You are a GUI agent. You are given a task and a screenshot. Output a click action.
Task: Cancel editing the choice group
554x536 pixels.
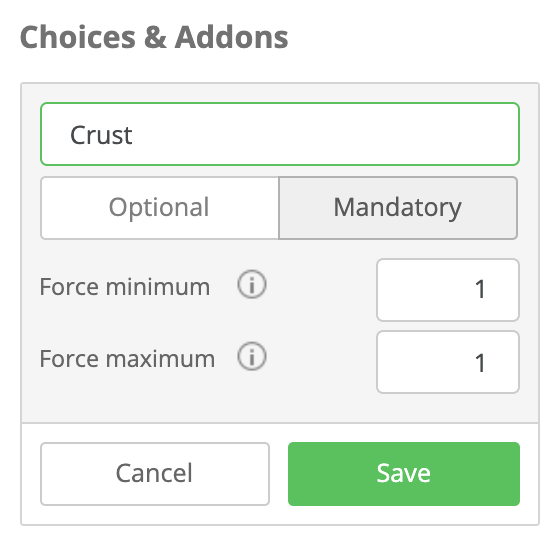pyautogui.click(x=155, y=474)
